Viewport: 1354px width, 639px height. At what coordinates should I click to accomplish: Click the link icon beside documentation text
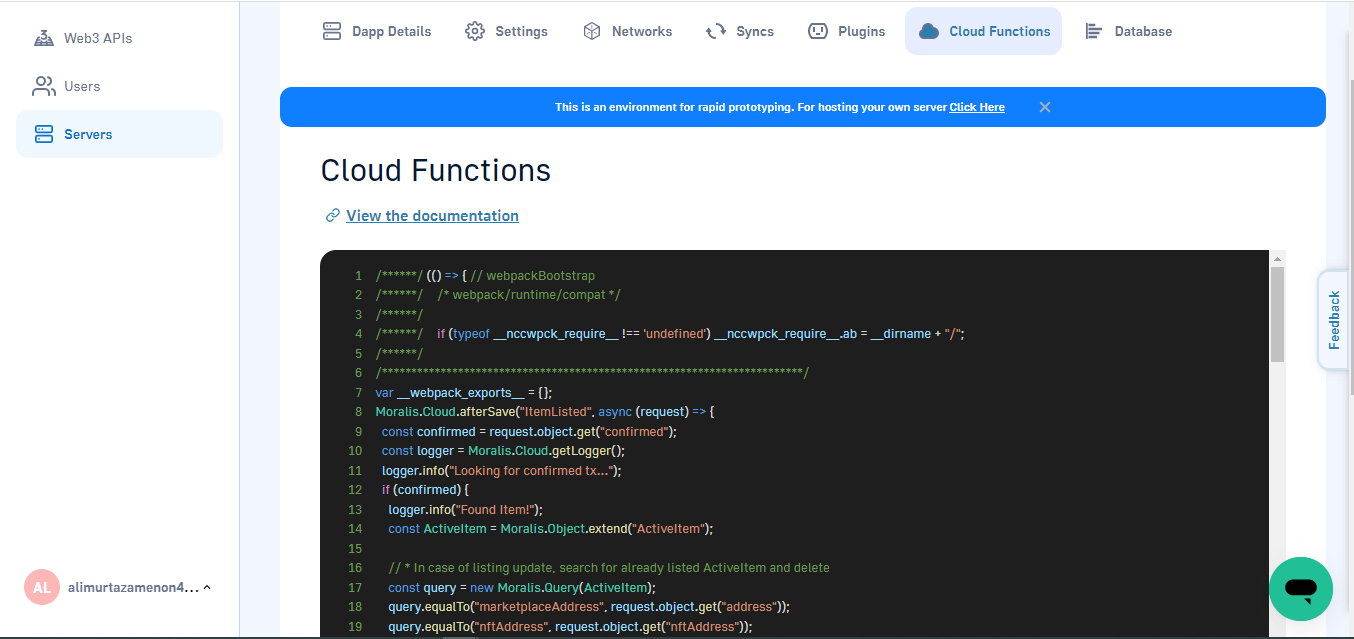click(332, 215)
